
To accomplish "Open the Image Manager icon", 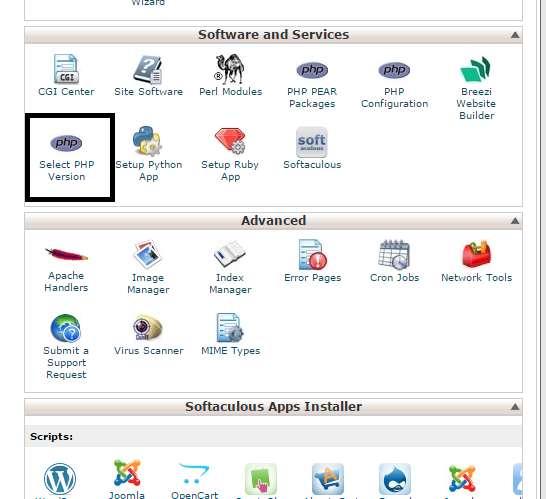I will (148, 254).
